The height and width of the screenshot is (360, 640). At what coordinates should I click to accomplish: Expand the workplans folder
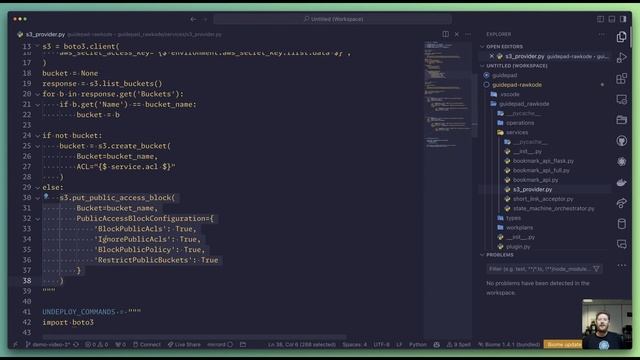click(x=519, y=227)
